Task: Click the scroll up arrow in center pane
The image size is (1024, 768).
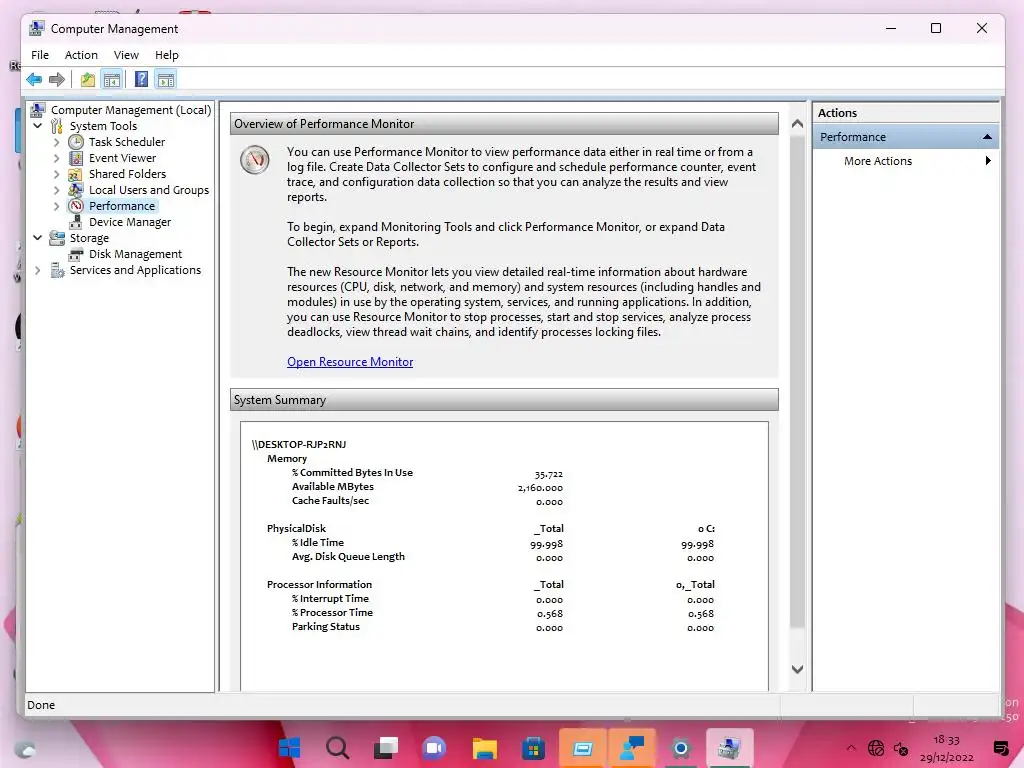Action: coord(797,123)
